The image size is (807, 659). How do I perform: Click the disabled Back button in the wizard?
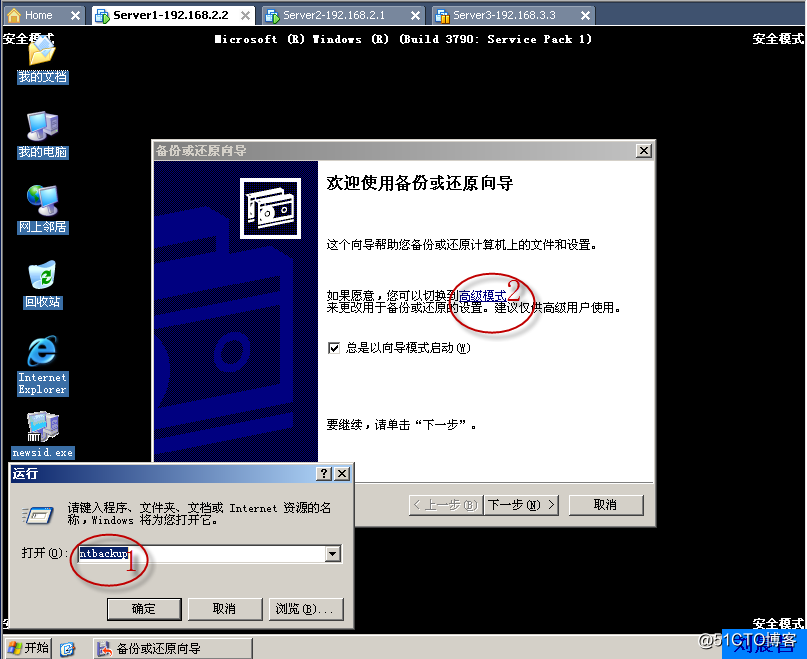(446, 505)
